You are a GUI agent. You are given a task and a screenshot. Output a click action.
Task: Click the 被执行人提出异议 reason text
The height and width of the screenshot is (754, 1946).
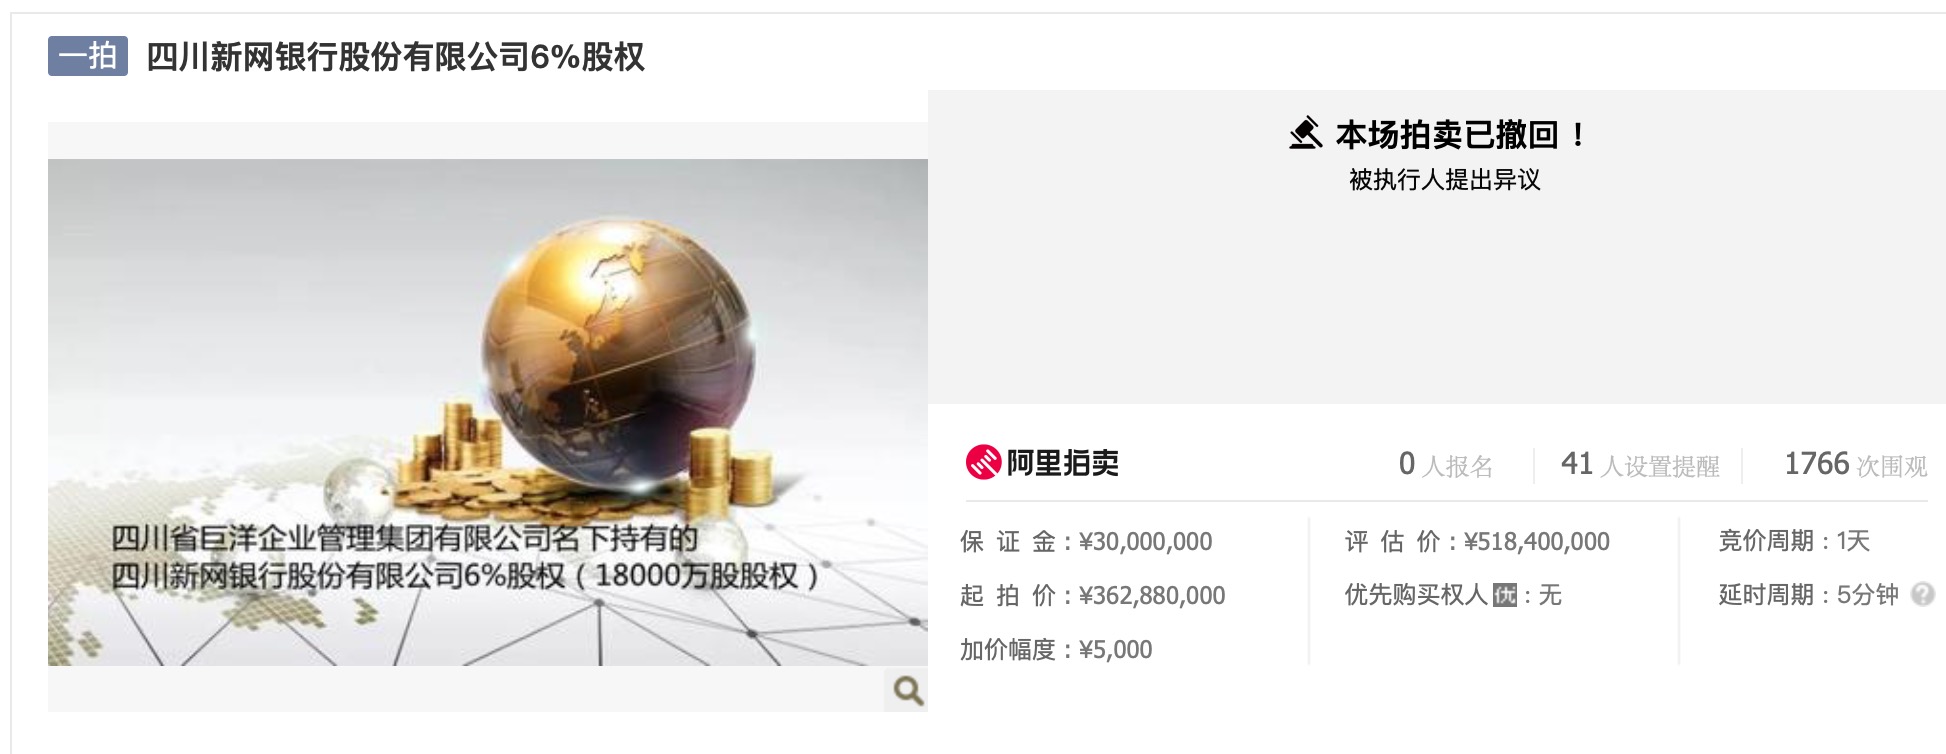1444,180
